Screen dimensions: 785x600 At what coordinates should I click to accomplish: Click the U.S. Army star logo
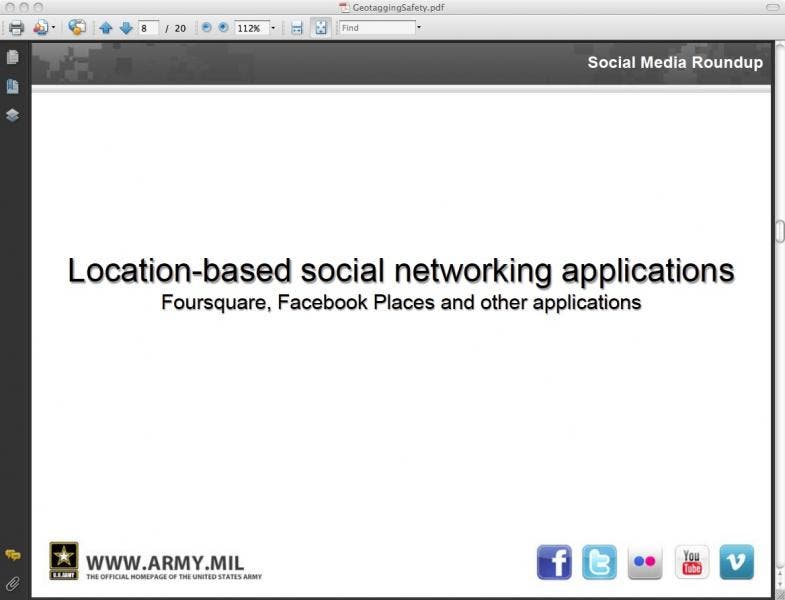click(x=64, y=561)
